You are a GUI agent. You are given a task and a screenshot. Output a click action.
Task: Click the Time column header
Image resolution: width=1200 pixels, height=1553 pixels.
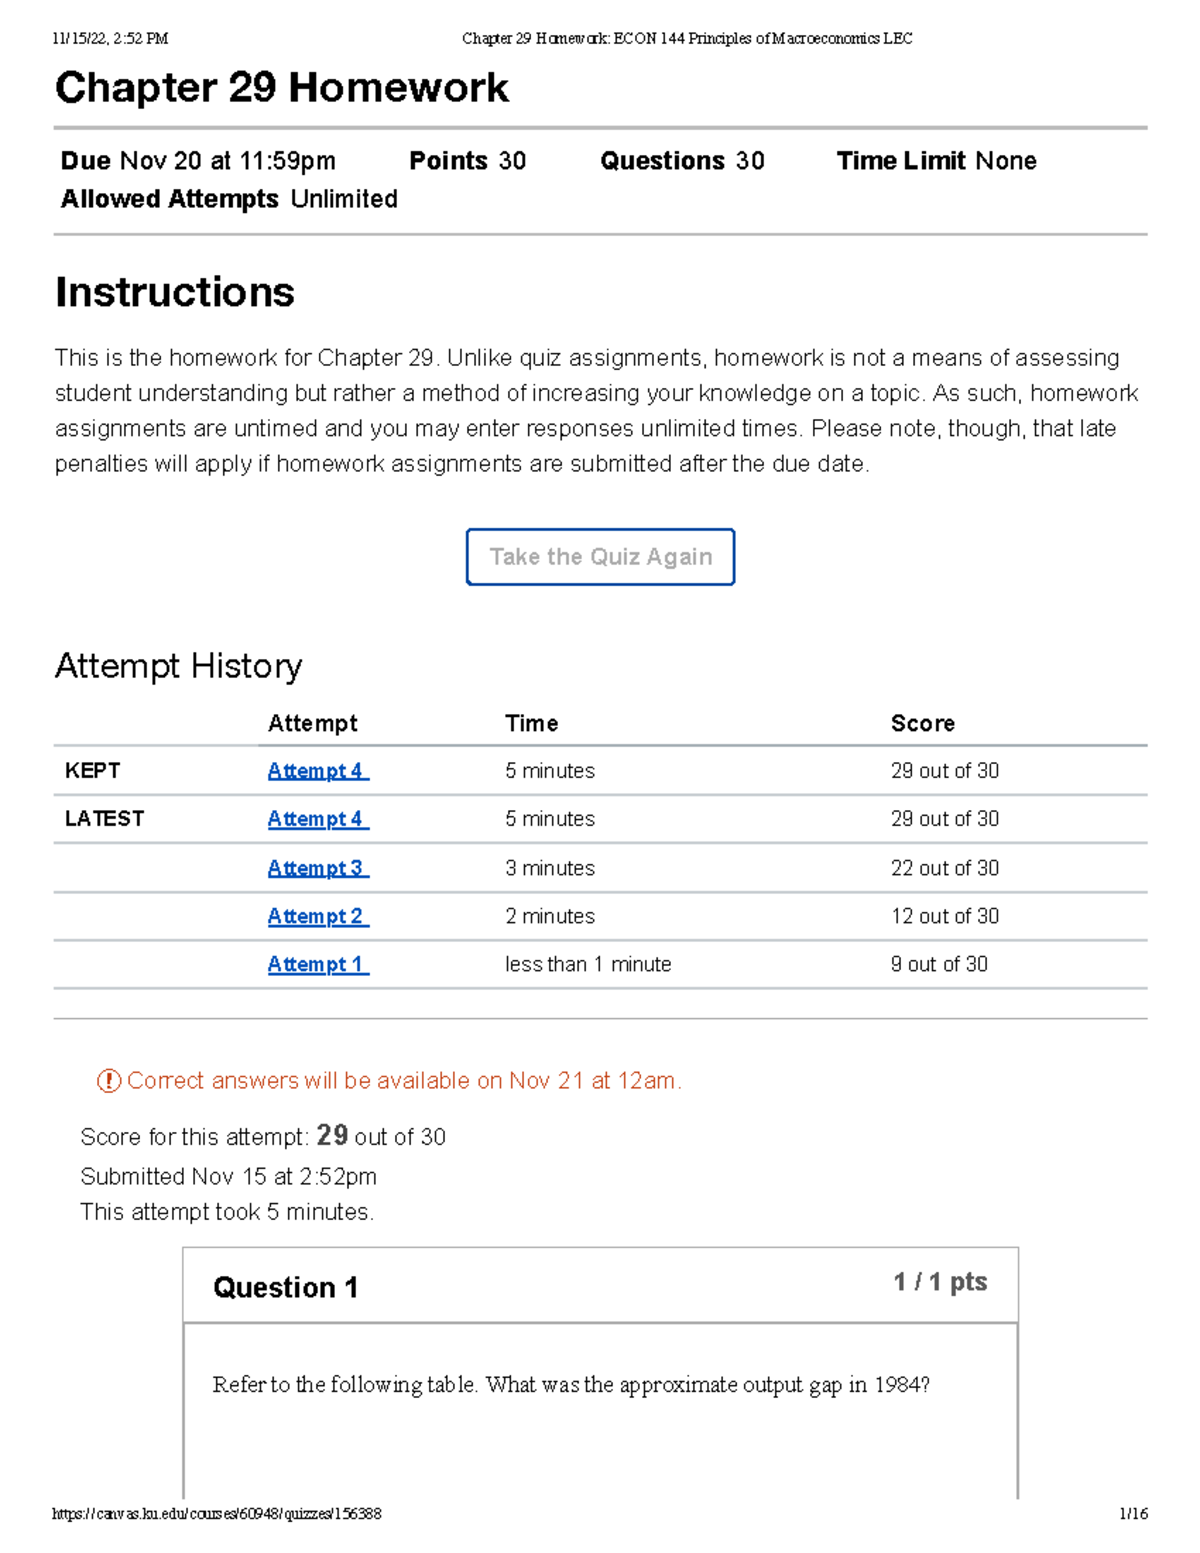531,723
